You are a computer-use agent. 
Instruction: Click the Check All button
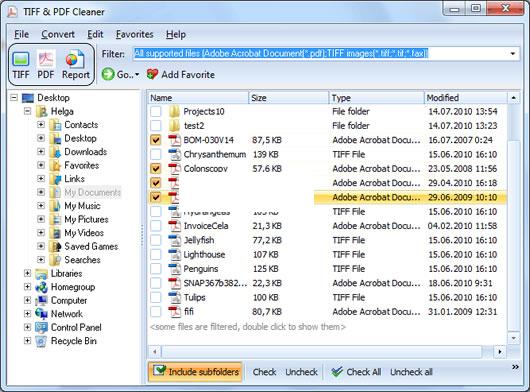click(356, 372)
